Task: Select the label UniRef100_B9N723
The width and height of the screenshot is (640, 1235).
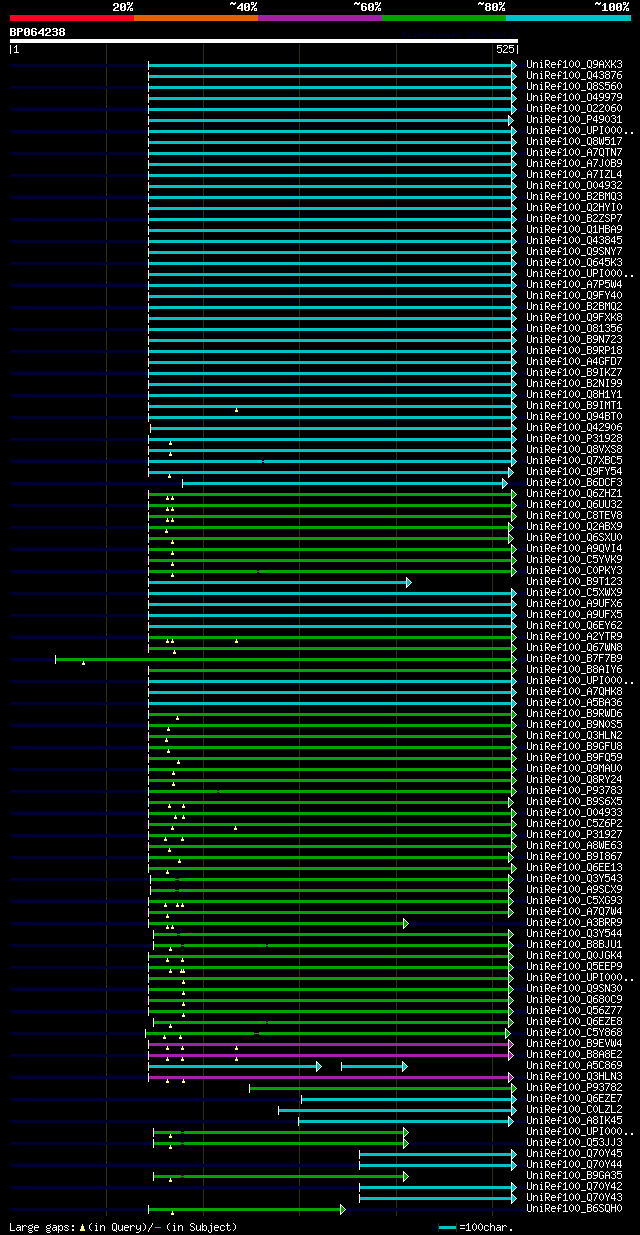Action: pyautogui.click(x=574, y=340)
